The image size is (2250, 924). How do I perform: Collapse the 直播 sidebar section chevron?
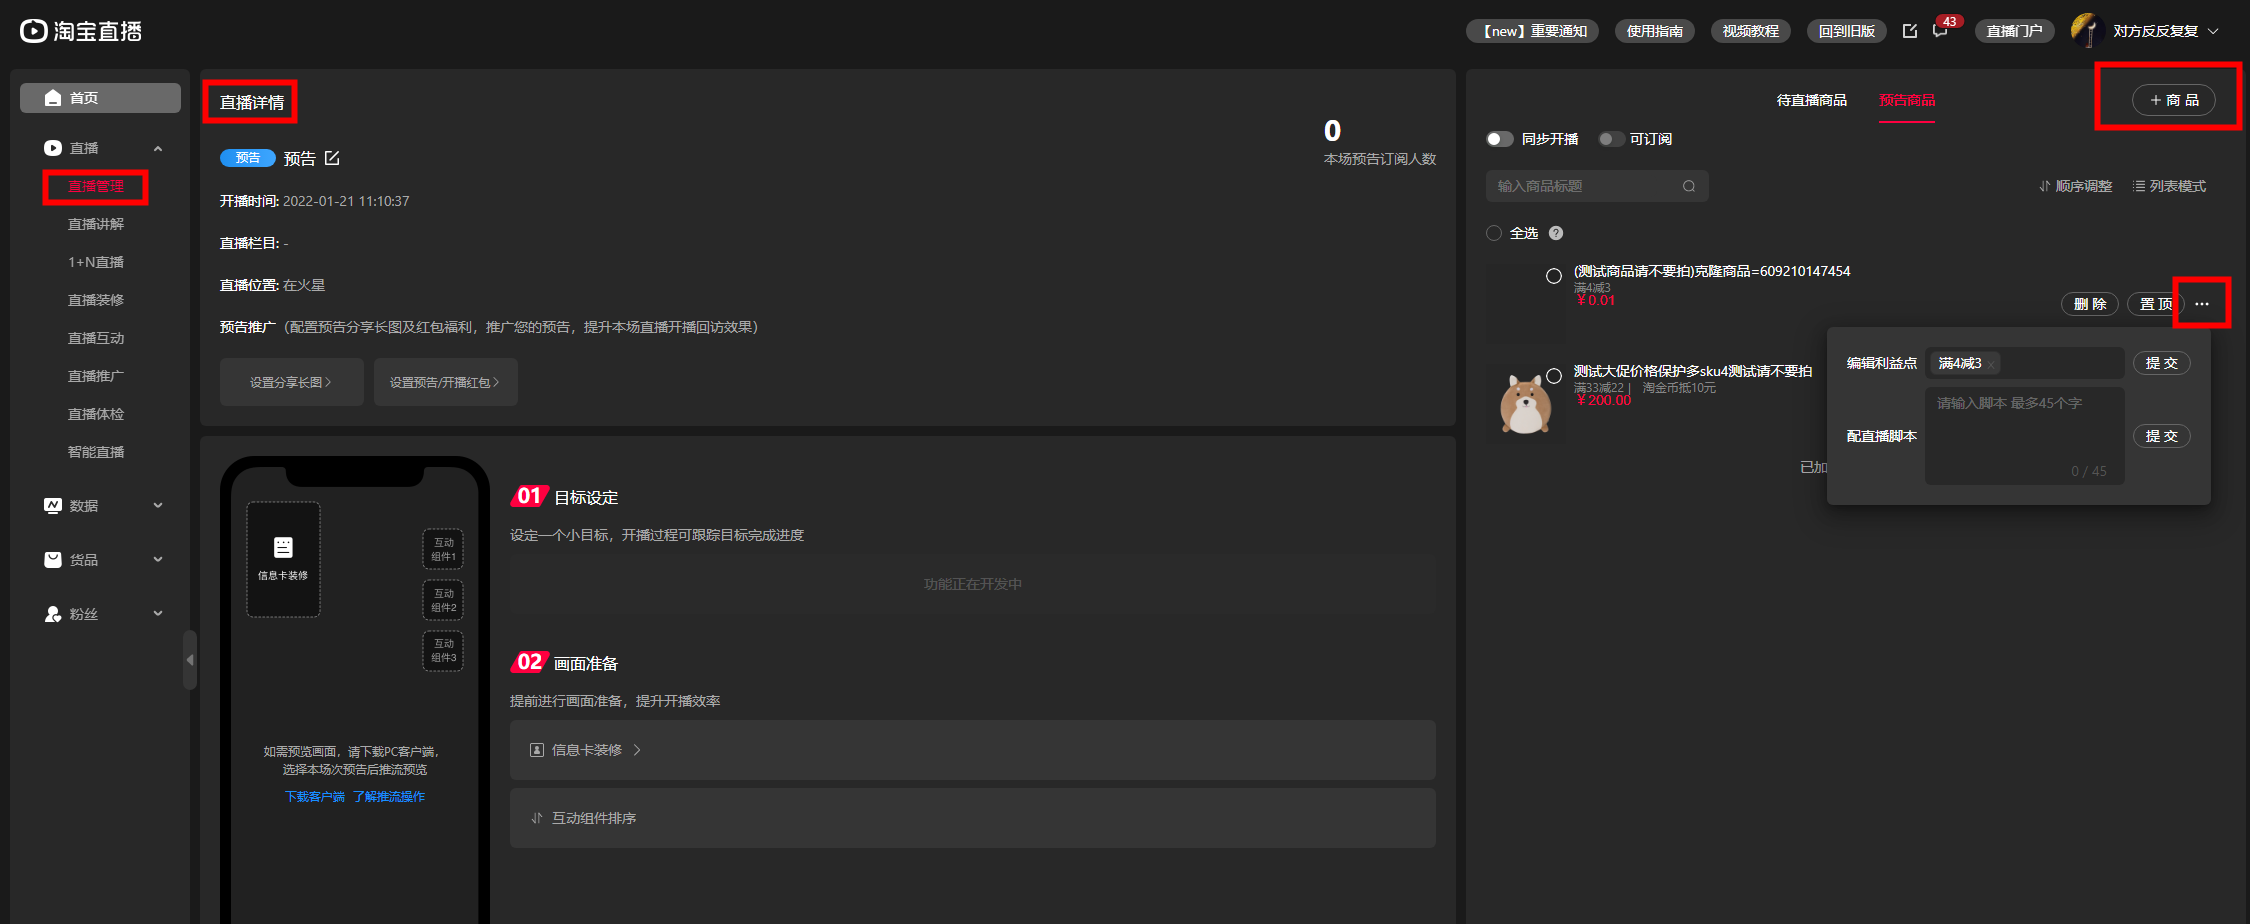158,148
